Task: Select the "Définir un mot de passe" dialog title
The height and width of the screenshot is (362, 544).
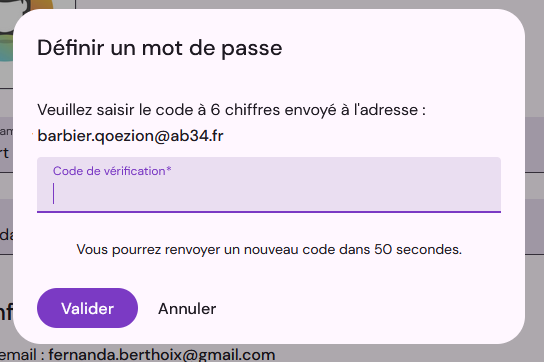Action: [x=160, y=48]
